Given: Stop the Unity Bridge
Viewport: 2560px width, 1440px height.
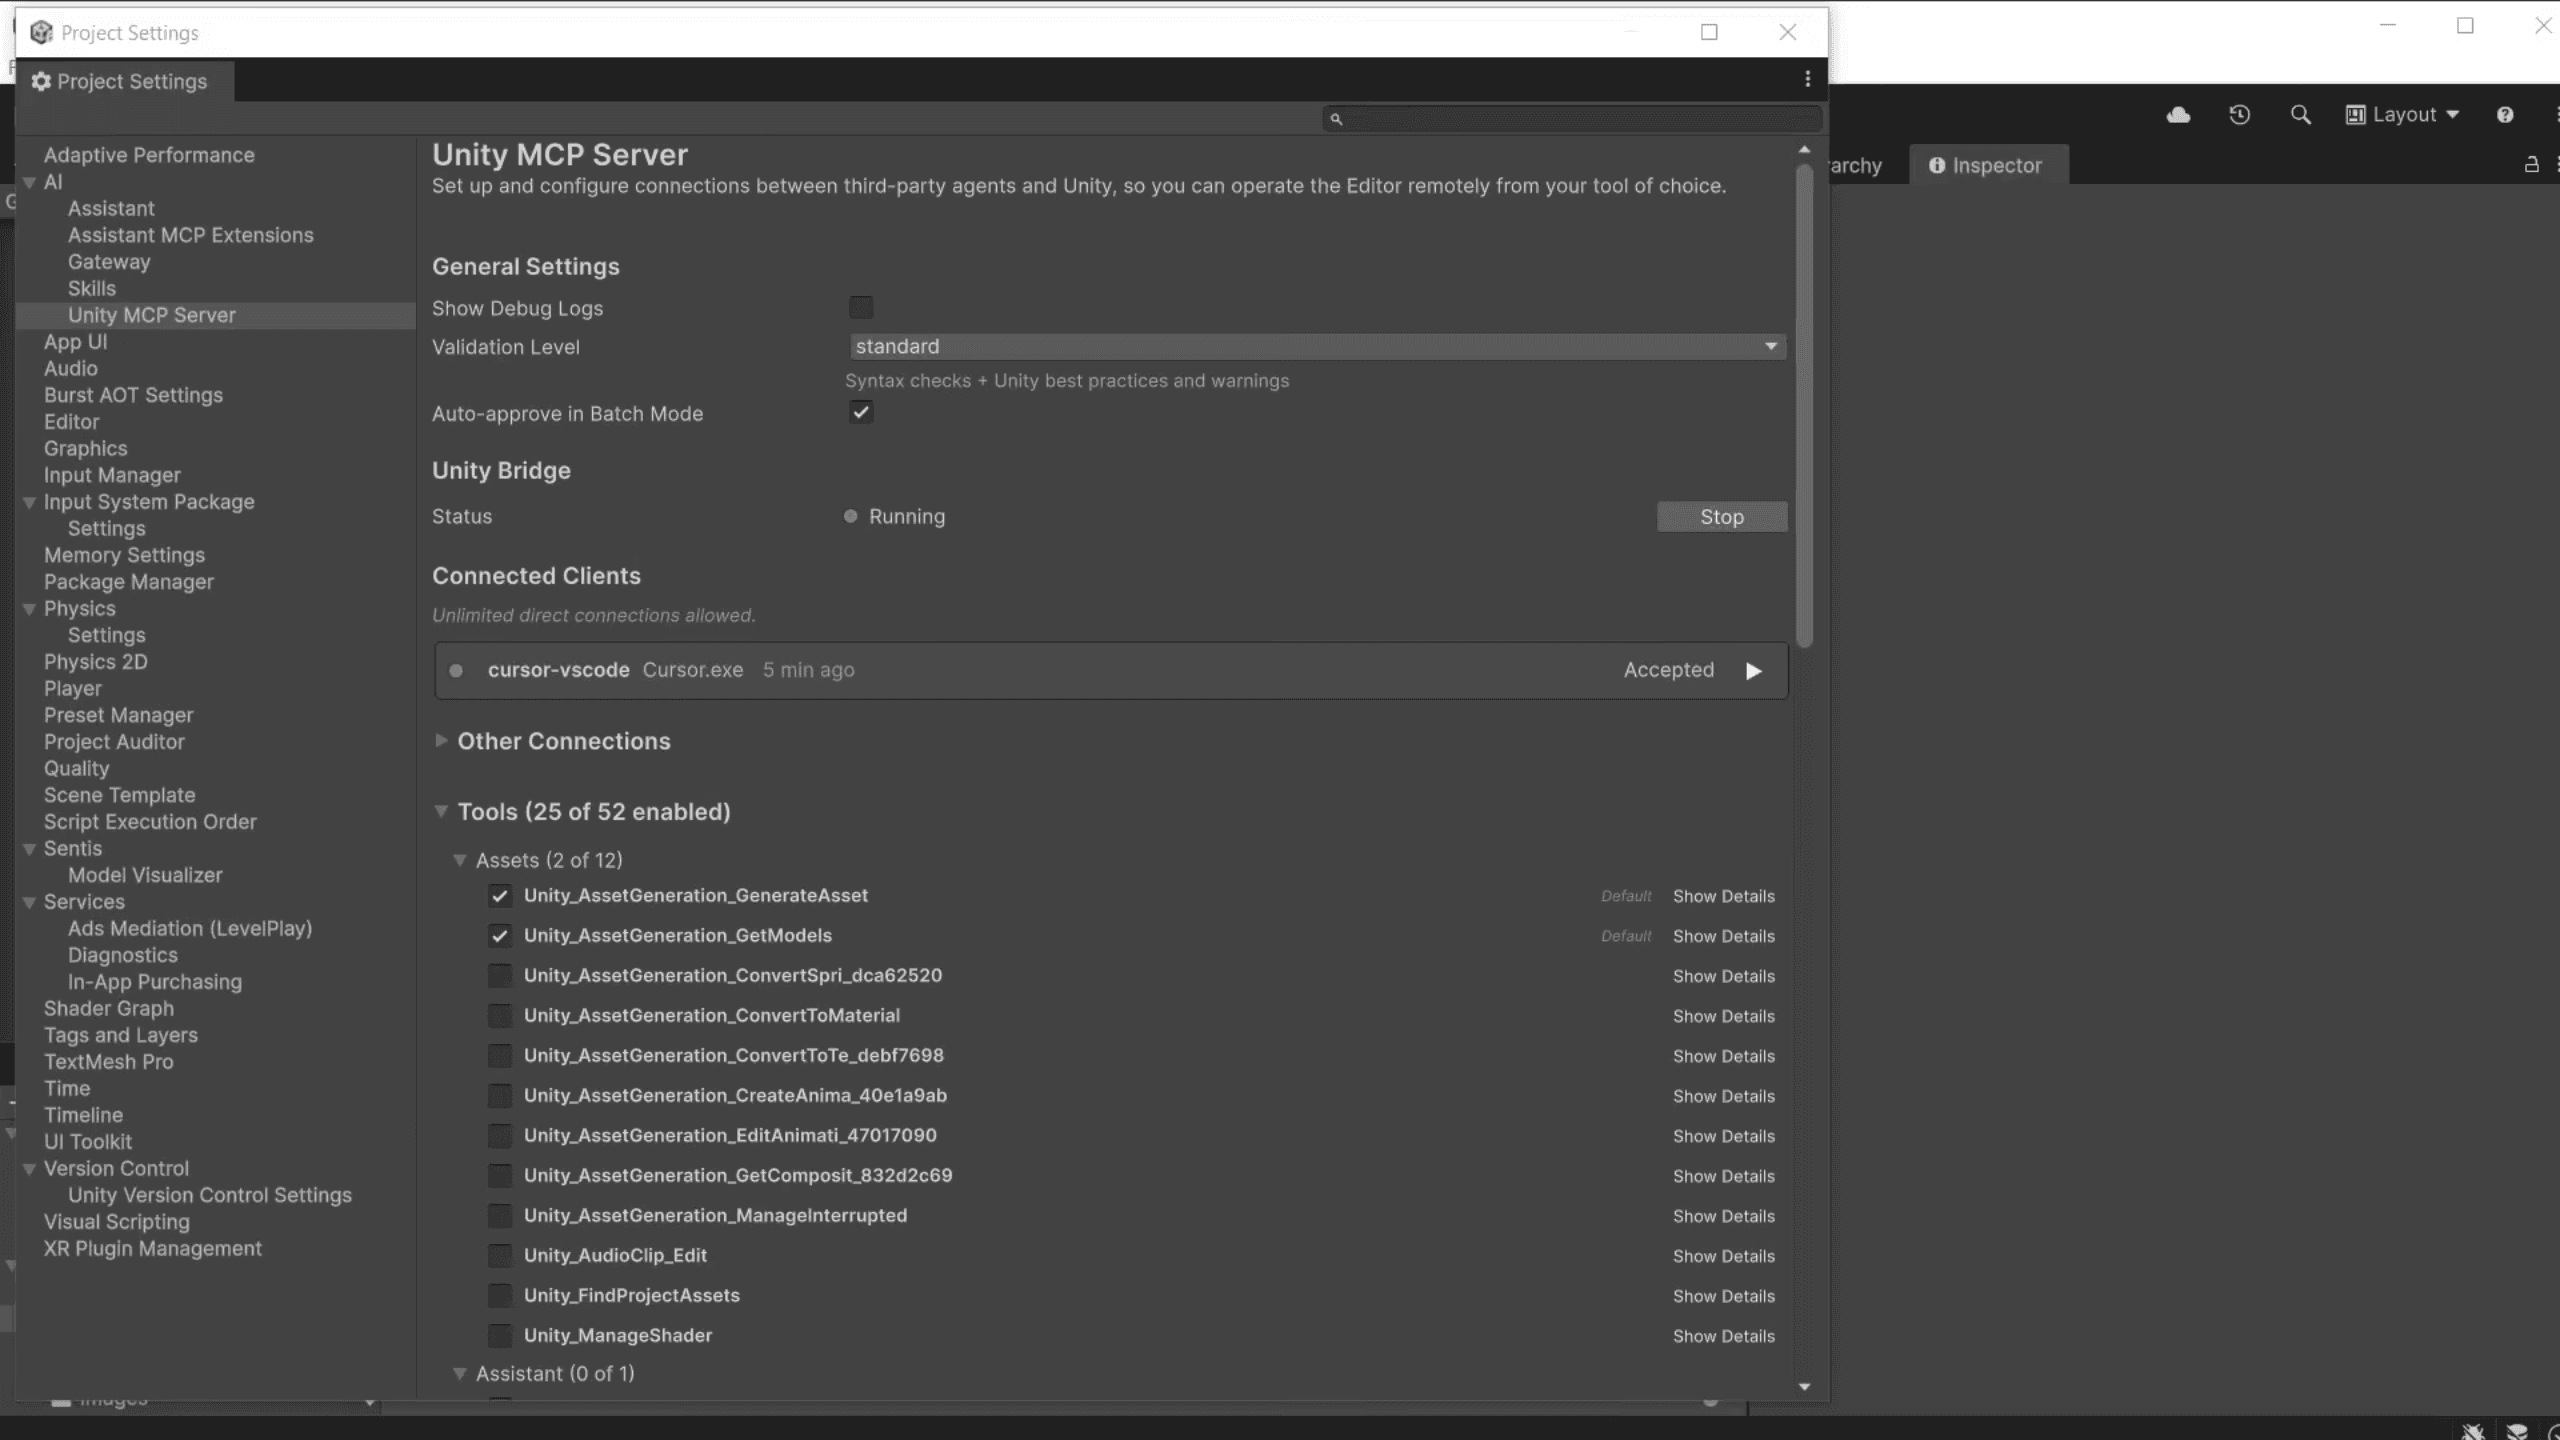Looking at the screenshot, I should [x=1722, y=517].
